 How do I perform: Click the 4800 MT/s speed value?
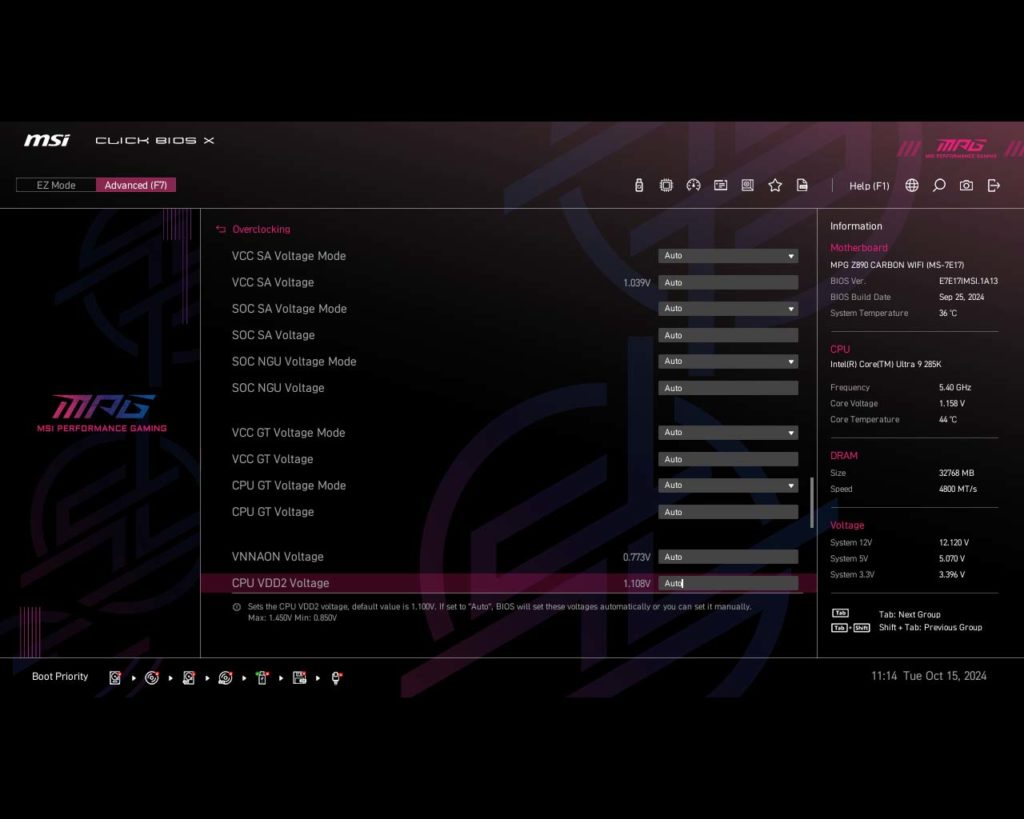pyautogui.click(x=958, y=489)
